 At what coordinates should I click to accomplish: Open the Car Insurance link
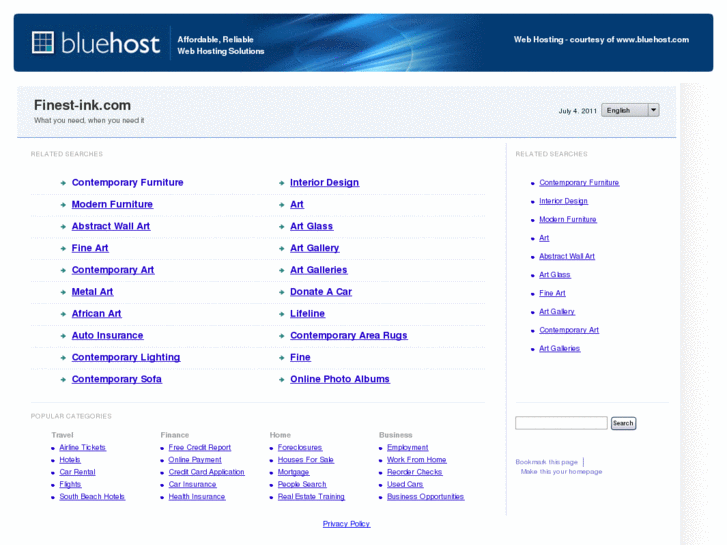(192, 484)
